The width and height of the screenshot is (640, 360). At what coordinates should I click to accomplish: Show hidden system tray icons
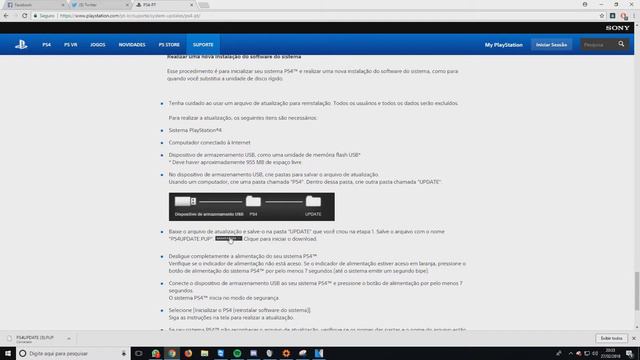click(570, 353)
